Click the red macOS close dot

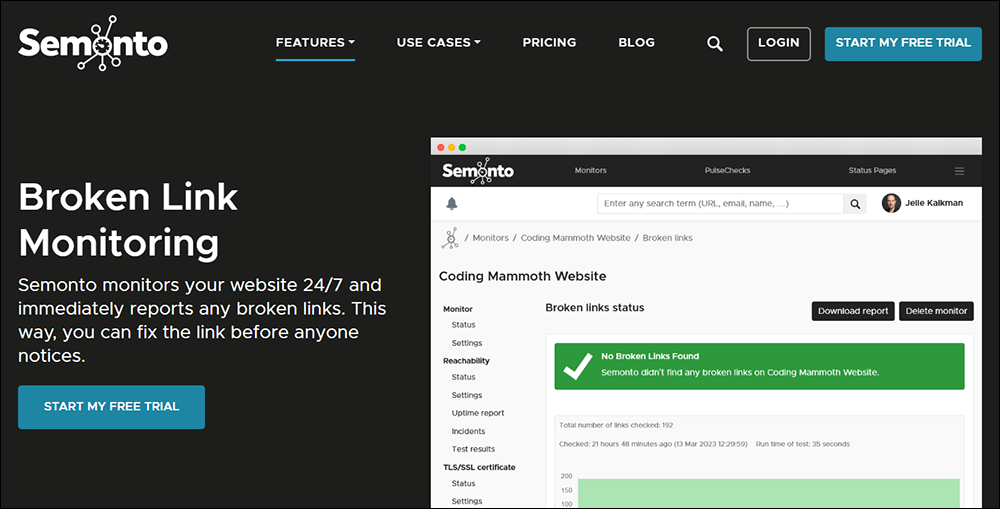click(441, 147)
